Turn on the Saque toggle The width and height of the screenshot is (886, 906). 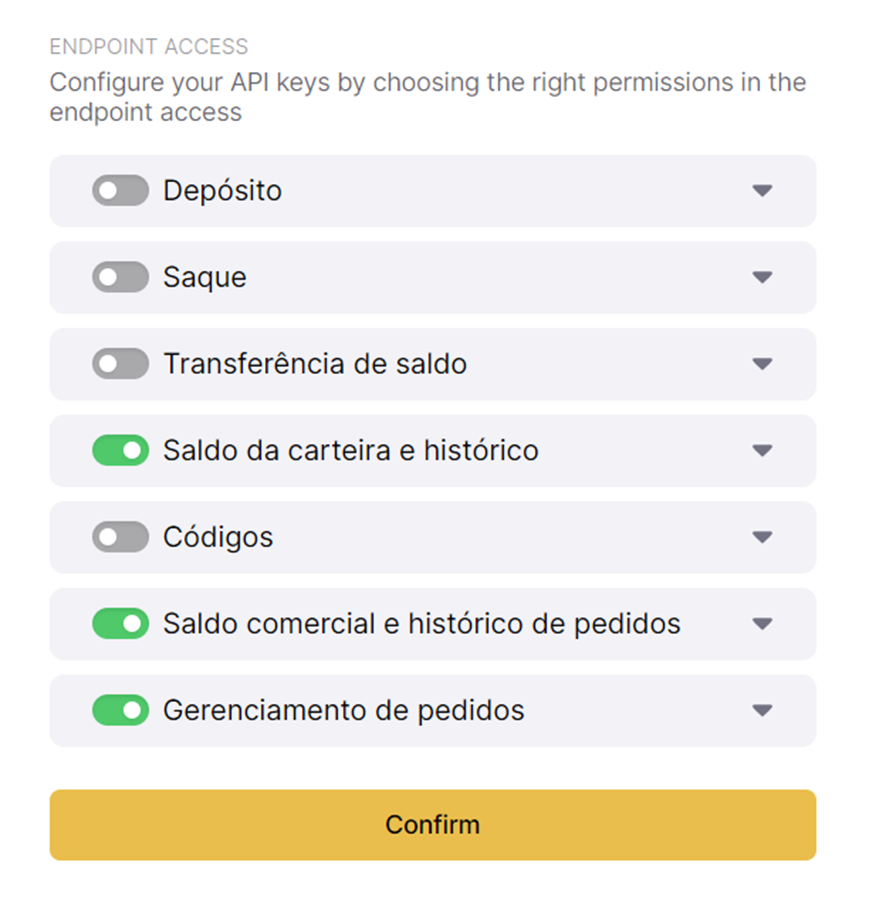120,277
